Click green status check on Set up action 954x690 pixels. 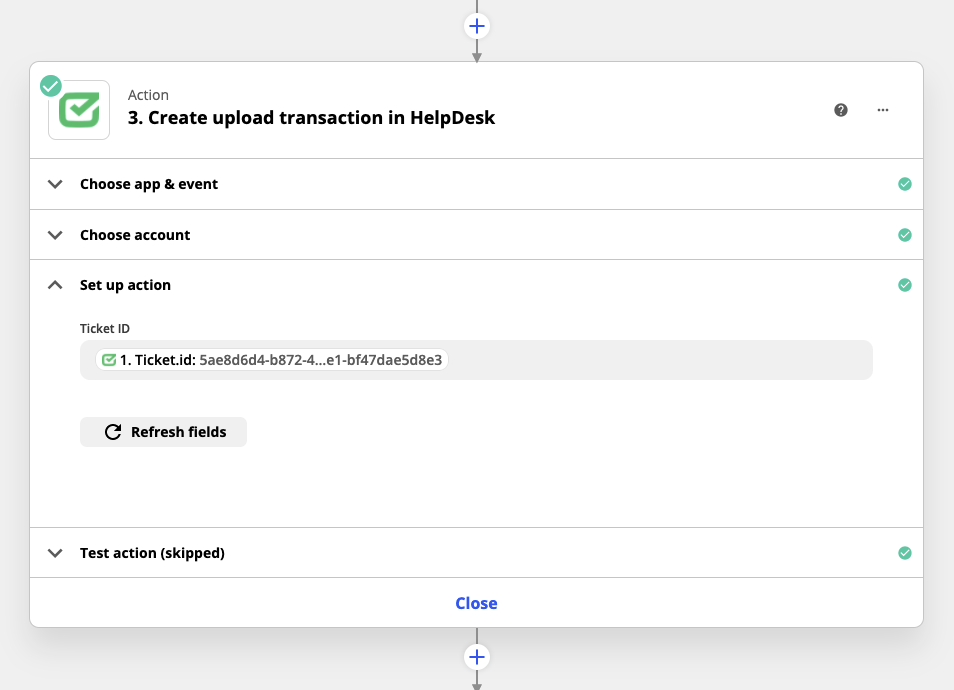coord(904,285)
